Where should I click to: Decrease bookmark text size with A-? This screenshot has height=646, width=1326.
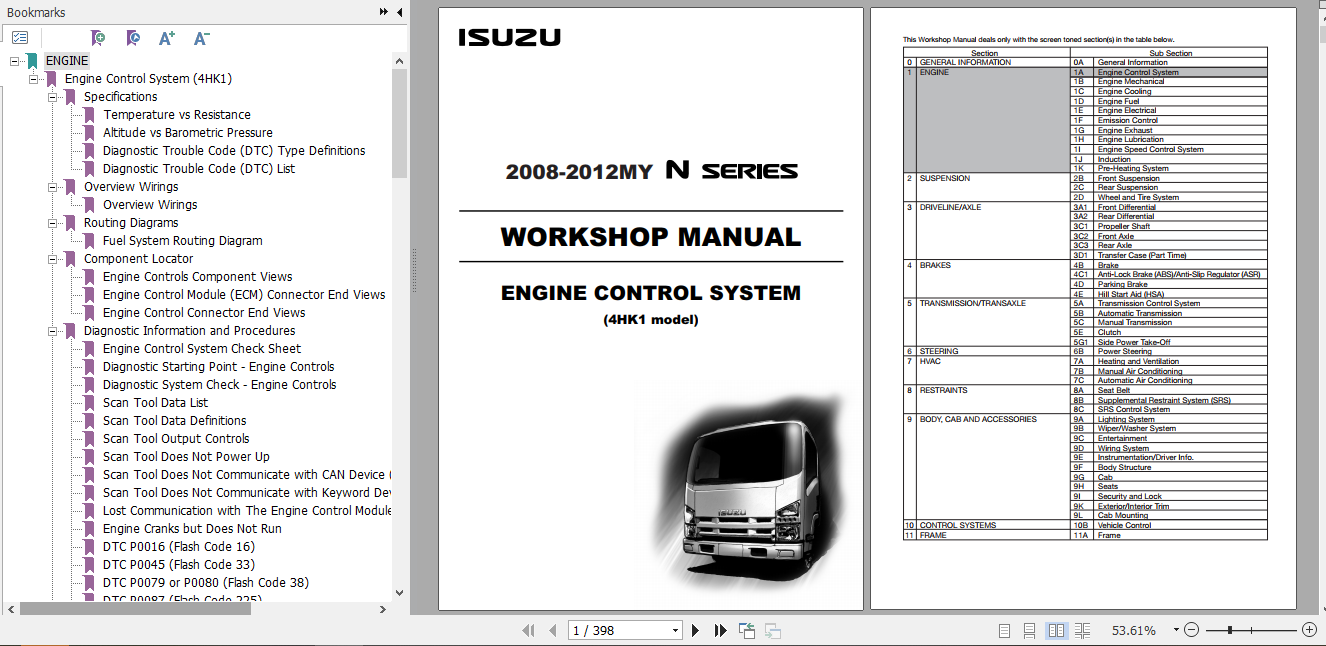pos(201,38)
